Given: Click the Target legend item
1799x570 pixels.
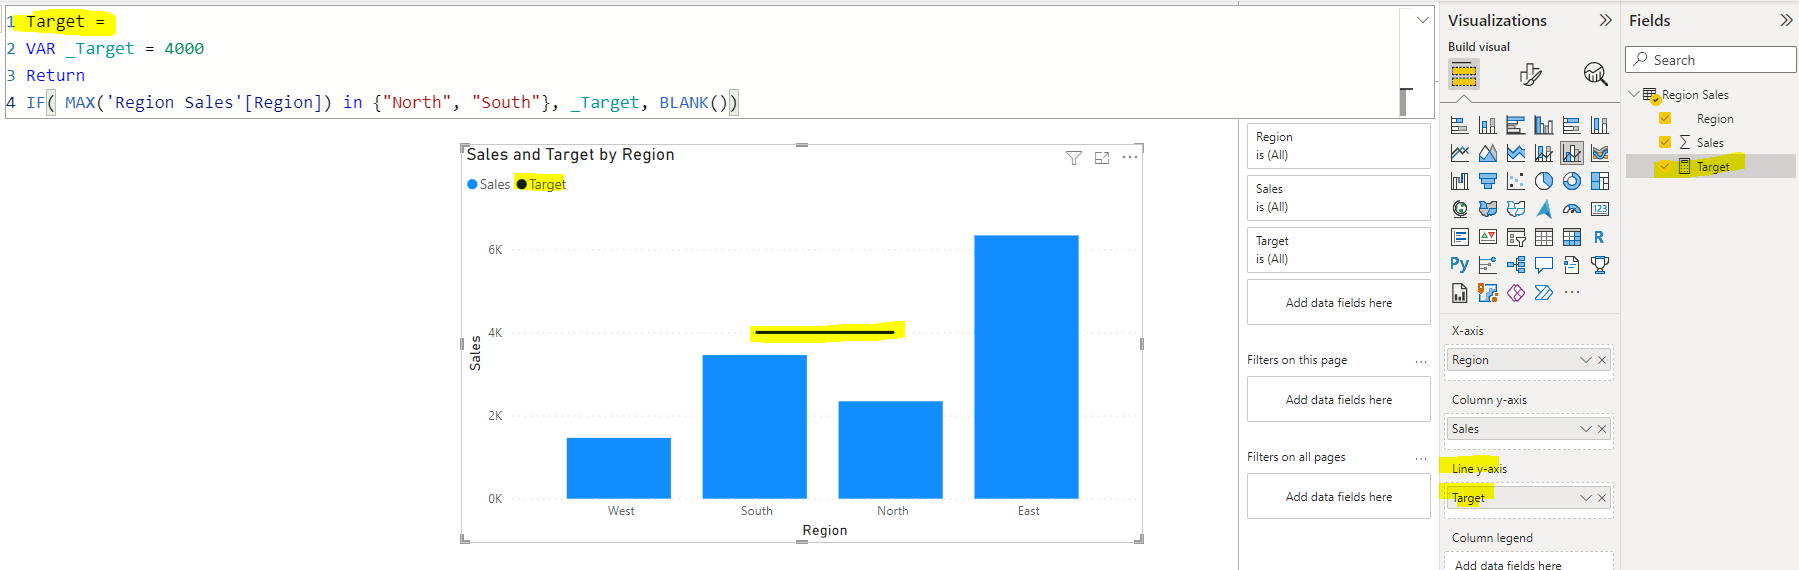Looking at the screenshot, I should (x=541, y=184).
